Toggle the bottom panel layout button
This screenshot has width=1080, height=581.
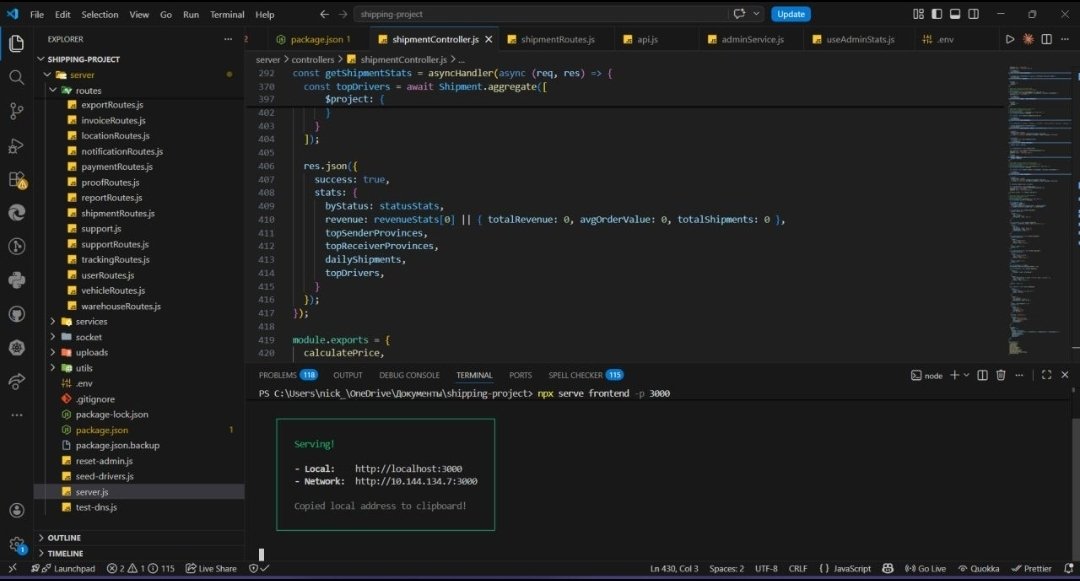coord(955,14)
